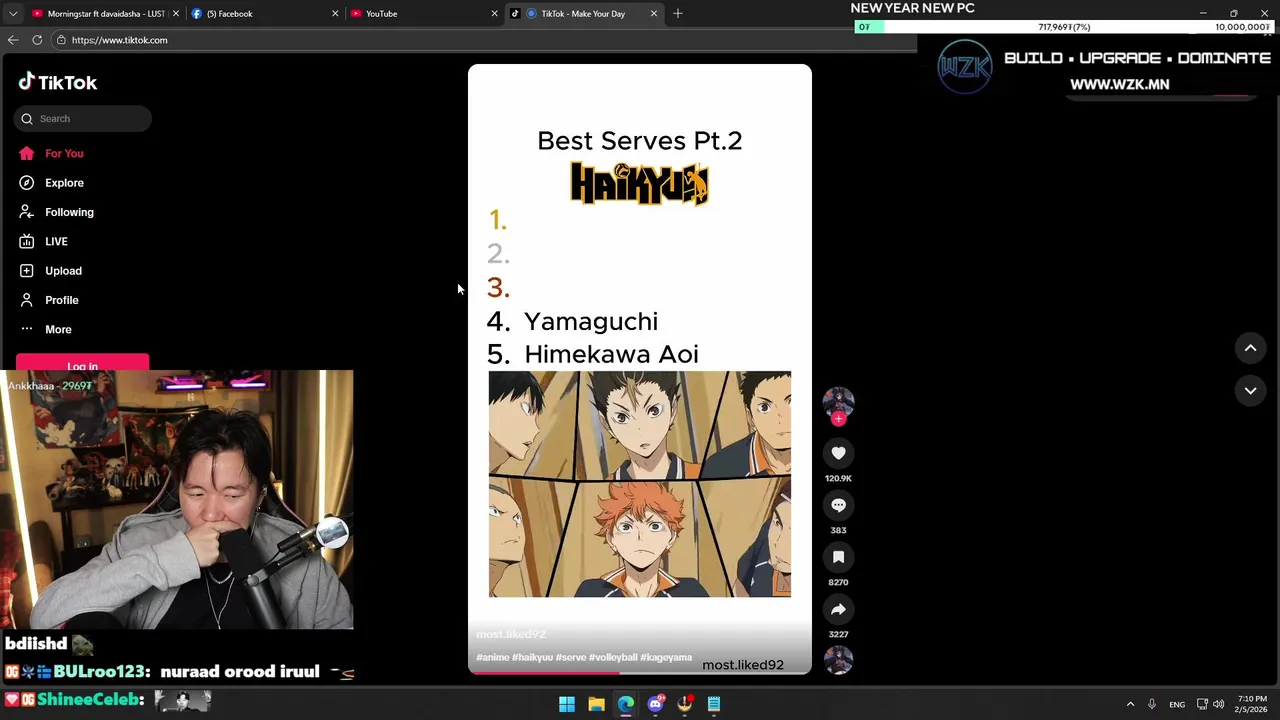Open a new browser tab
The height and width of the screenshot is (720, 1280).
click(678, 14)
